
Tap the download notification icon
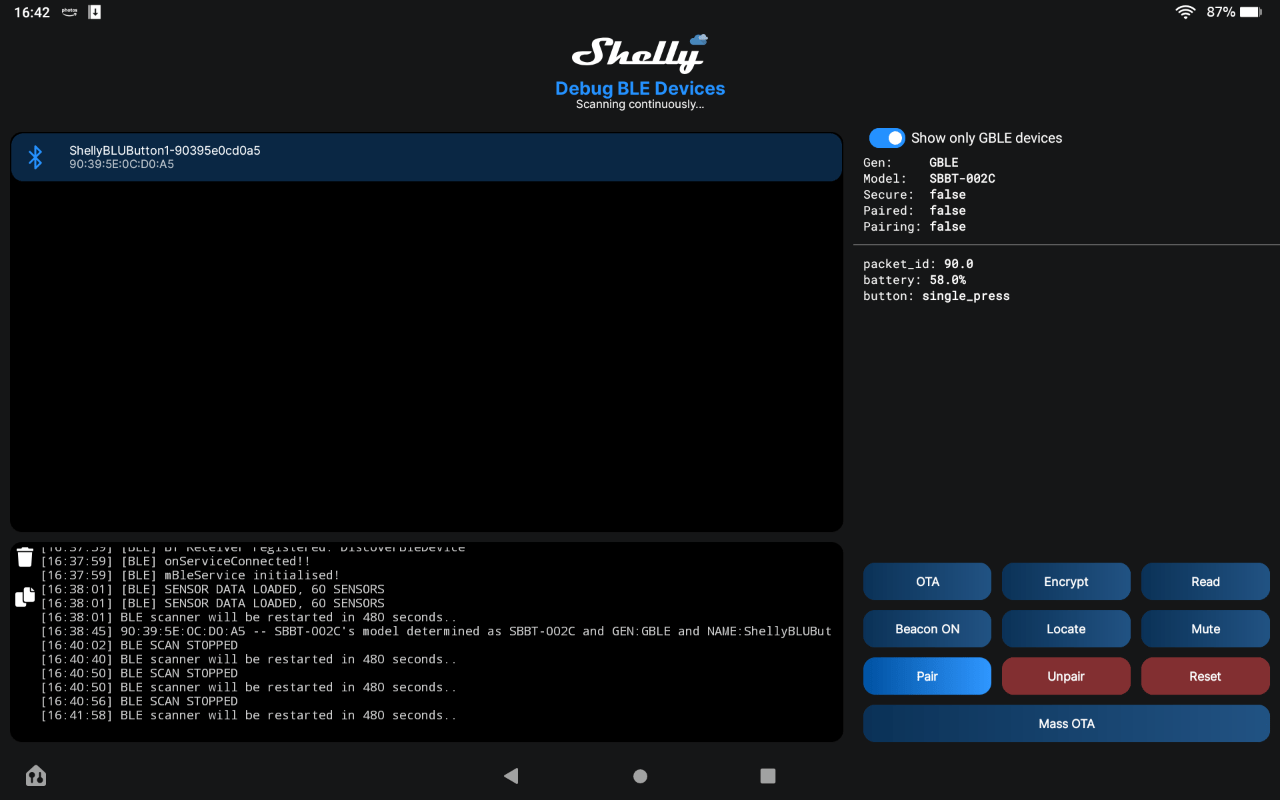(94, 12)
